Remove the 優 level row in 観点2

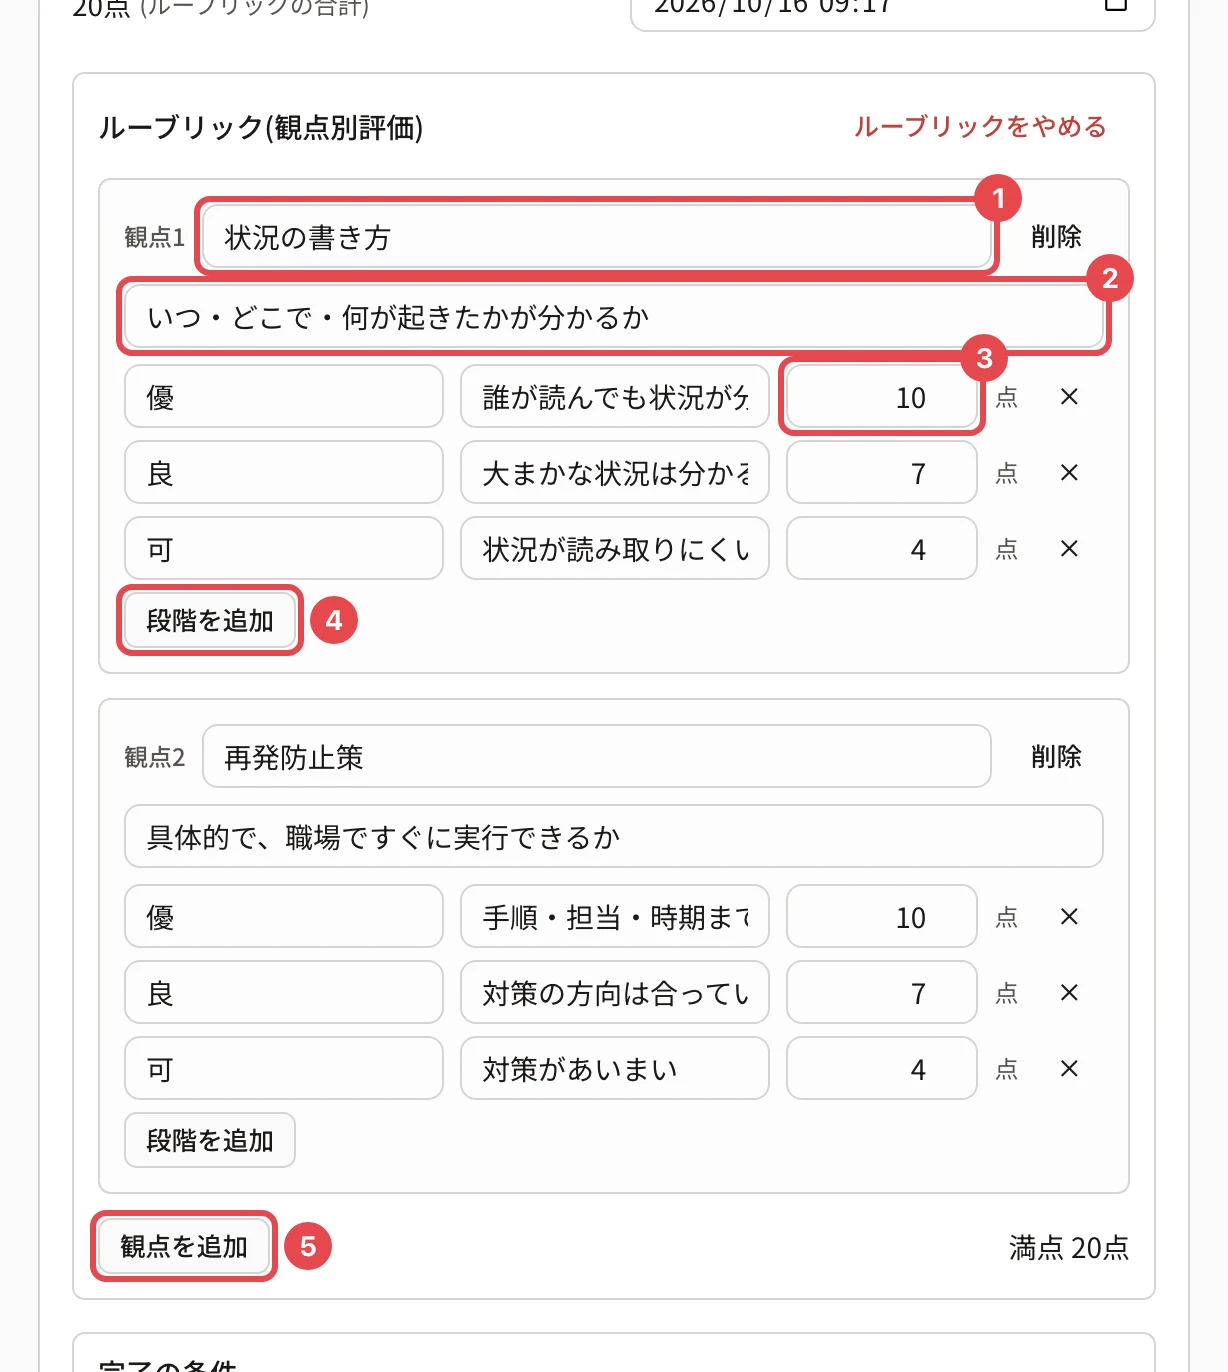pos(1069,917)
